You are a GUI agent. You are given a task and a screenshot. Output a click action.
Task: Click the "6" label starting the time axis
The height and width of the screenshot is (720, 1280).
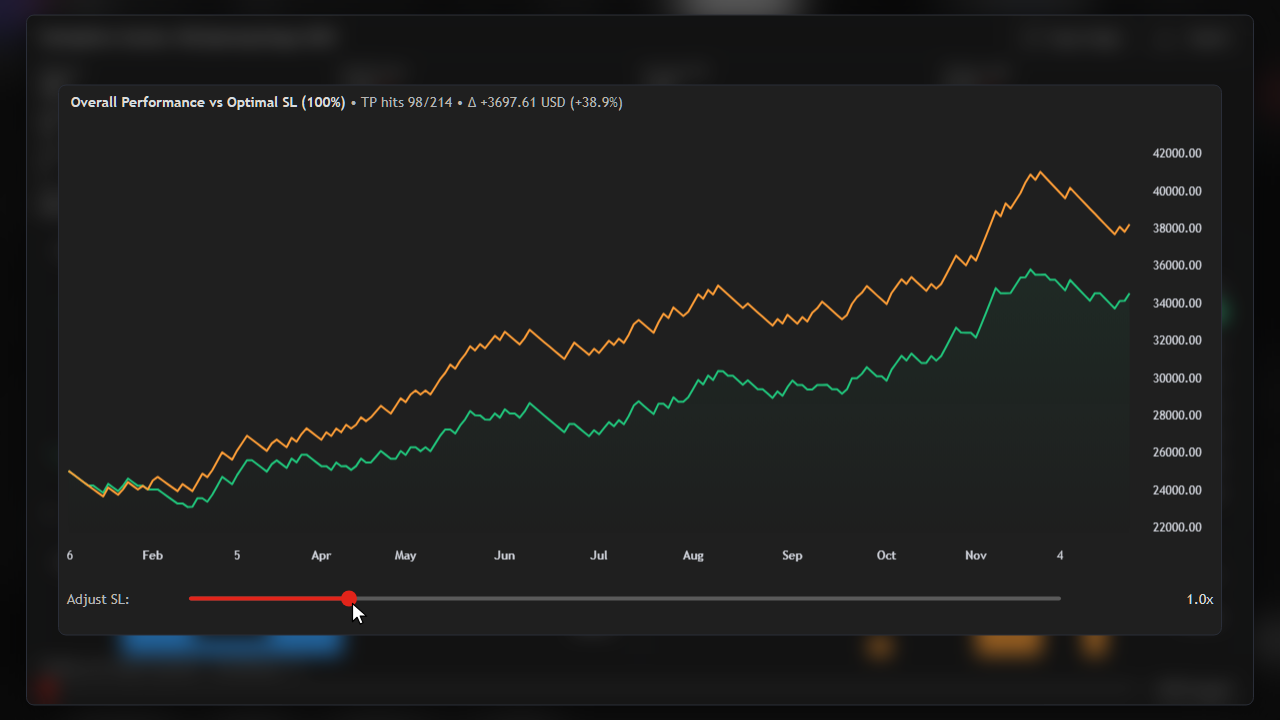[70, 555]
